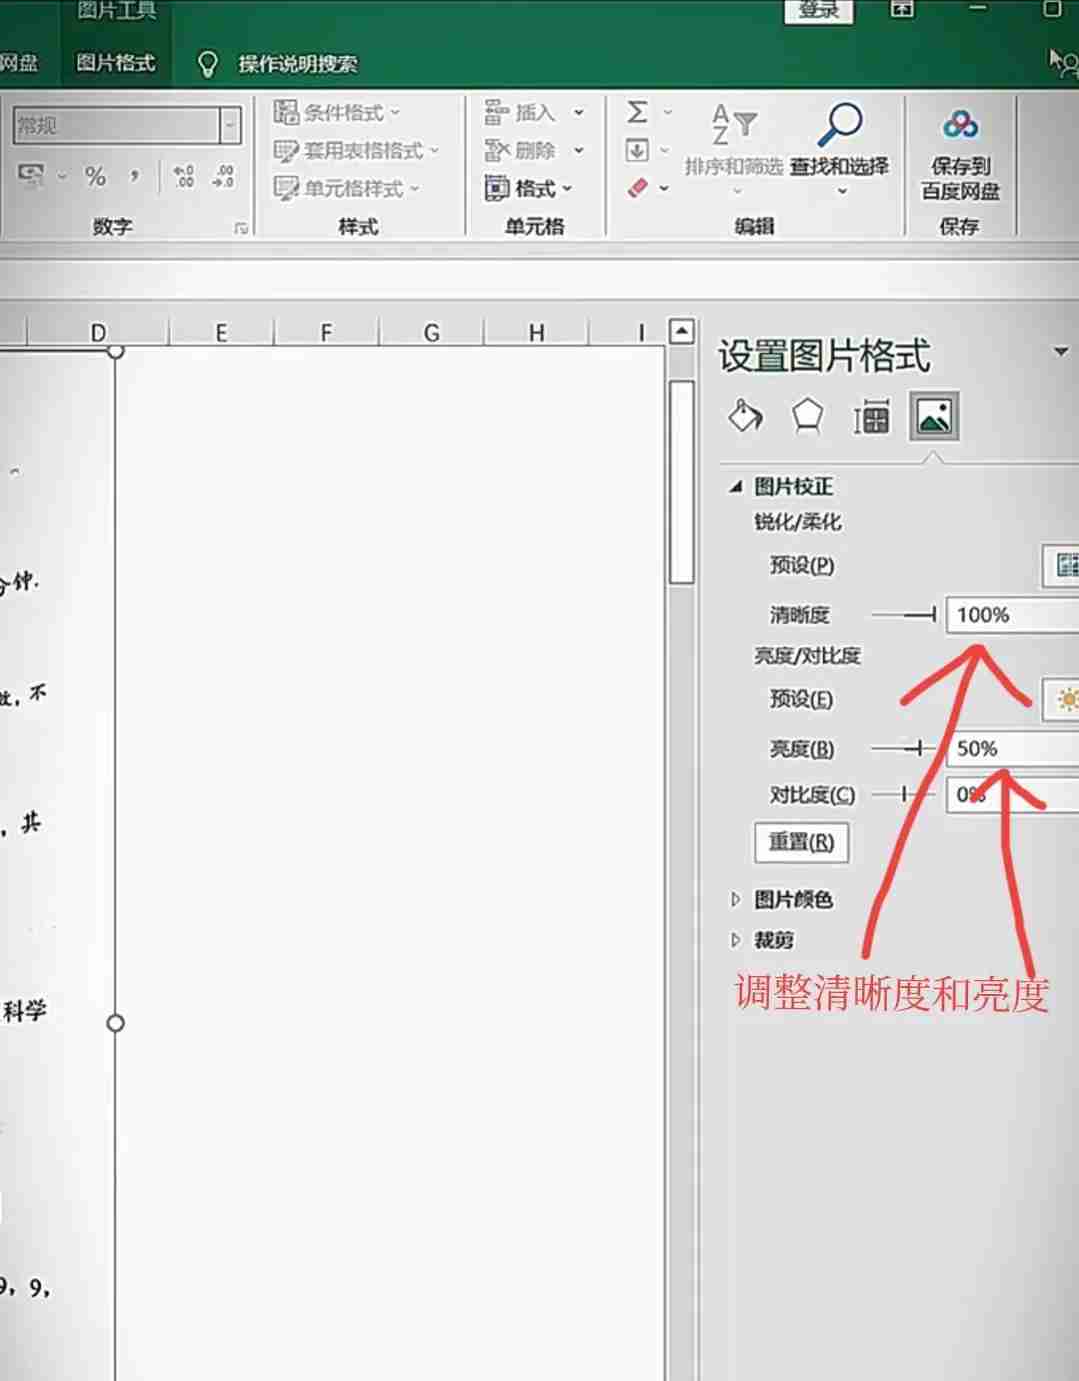Click the Reset (重置) button
This screenshot has height=1381, width=1079.
coord(801,842)
